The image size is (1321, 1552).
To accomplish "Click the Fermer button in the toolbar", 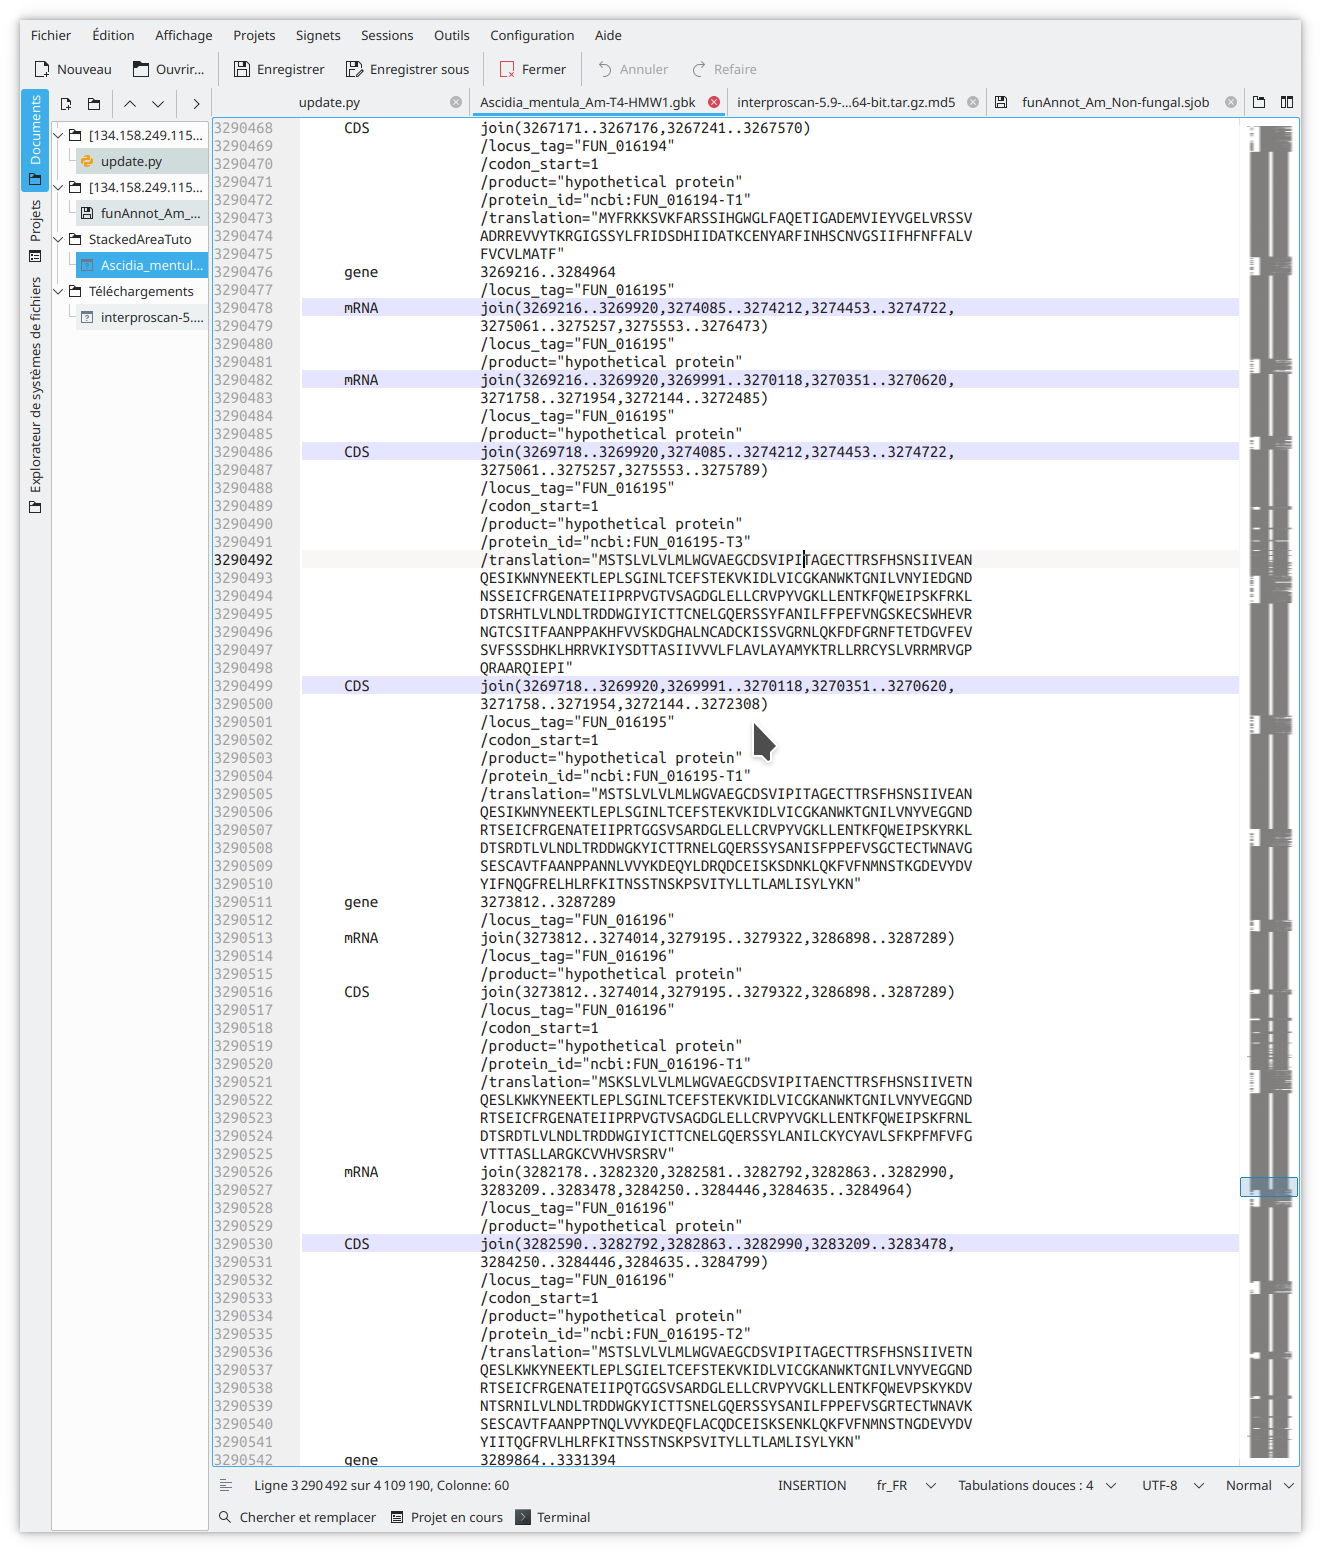I will (532, 68).
